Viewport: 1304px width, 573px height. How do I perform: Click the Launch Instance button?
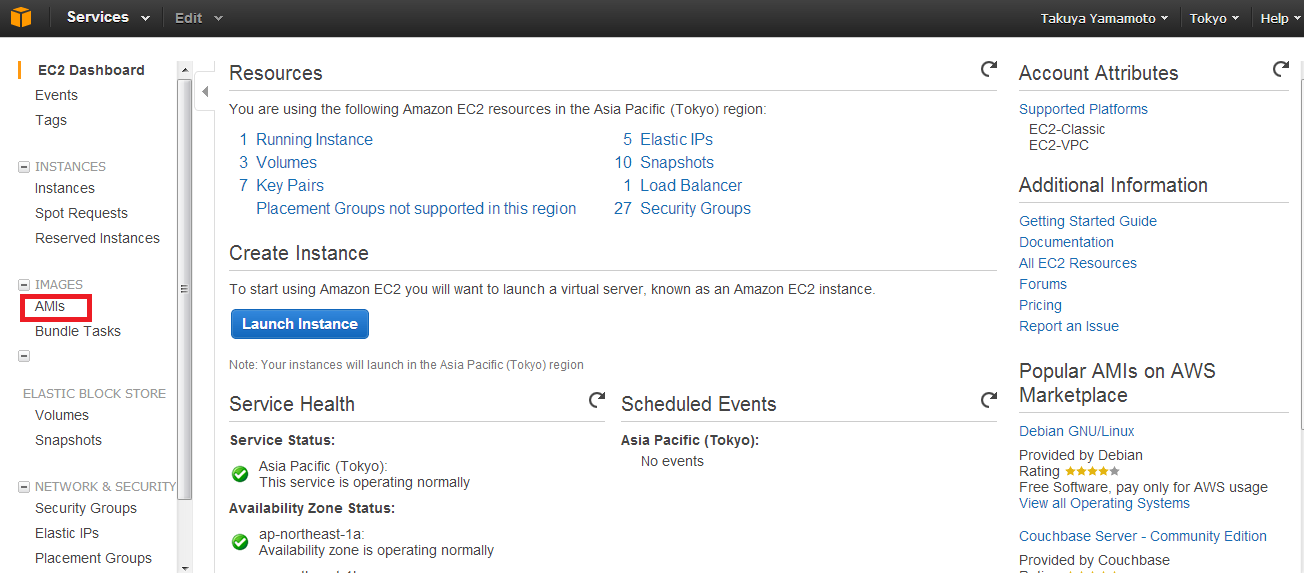tap(300, 324)
